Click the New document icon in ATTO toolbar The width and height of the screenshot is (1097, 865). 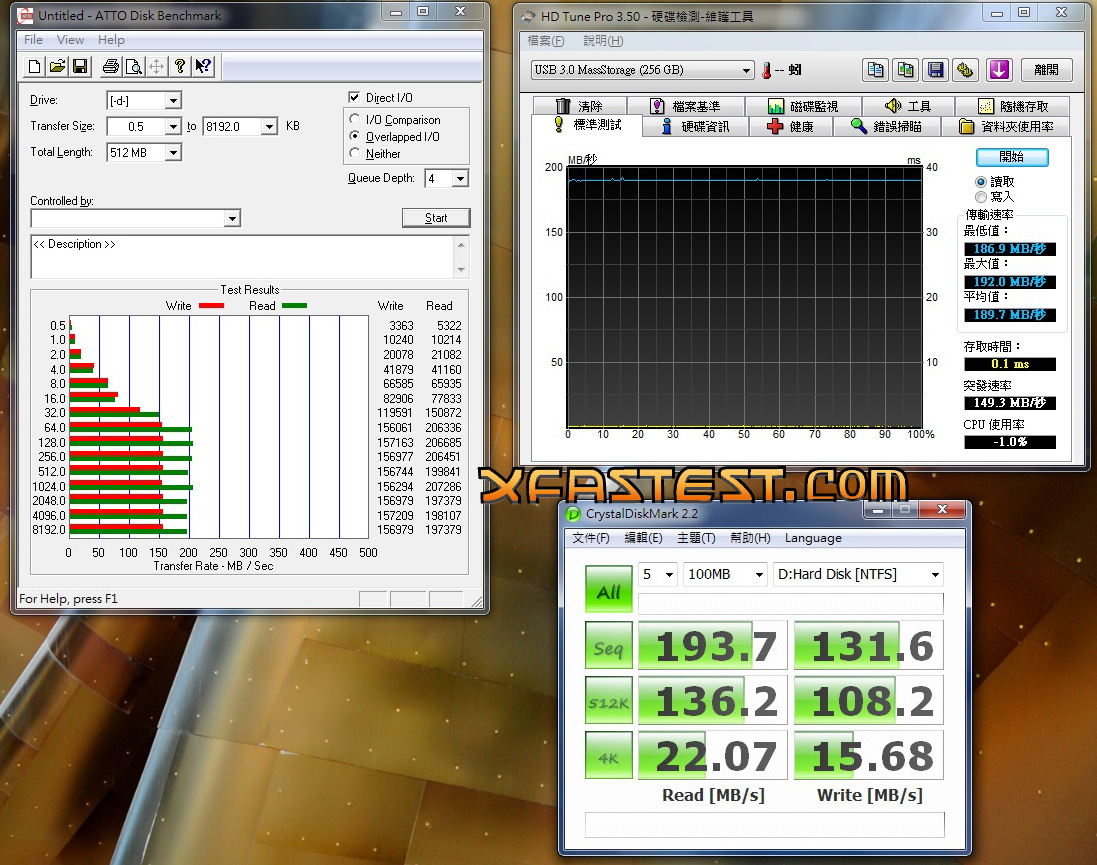tap(34, 66)
